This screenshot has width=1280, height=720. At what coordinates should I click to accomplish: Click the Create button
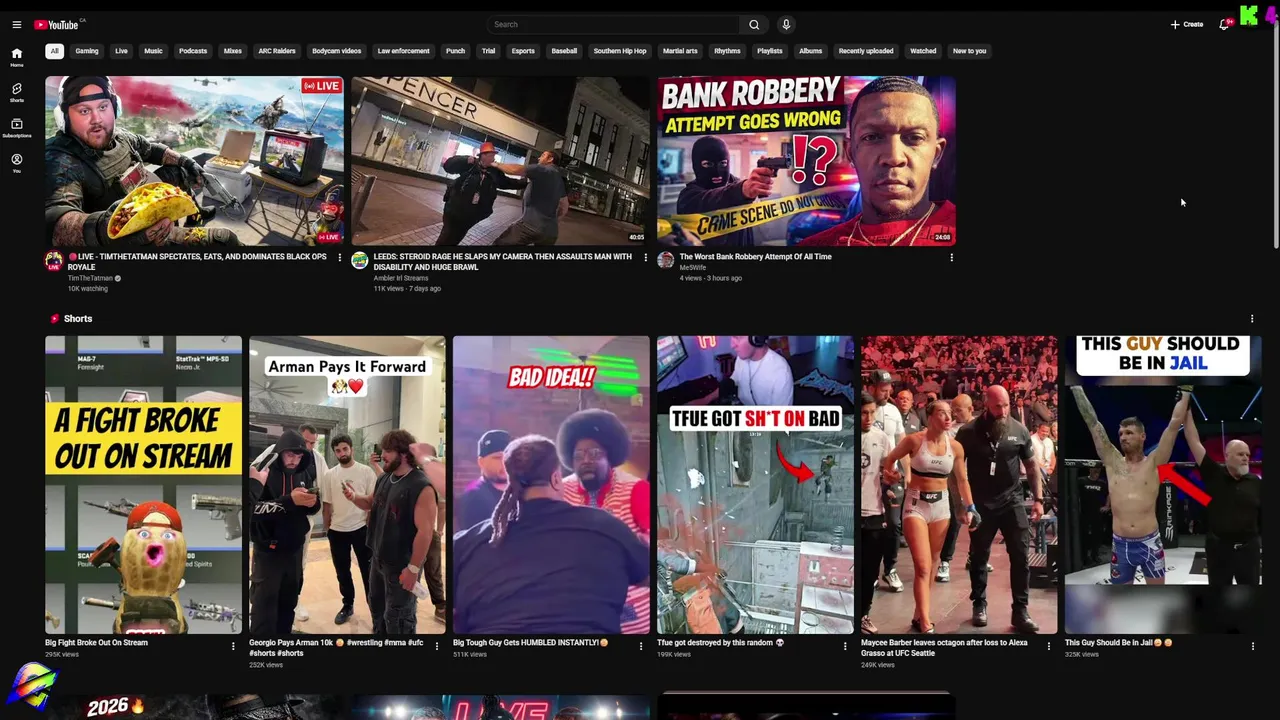pos(1187,25)
